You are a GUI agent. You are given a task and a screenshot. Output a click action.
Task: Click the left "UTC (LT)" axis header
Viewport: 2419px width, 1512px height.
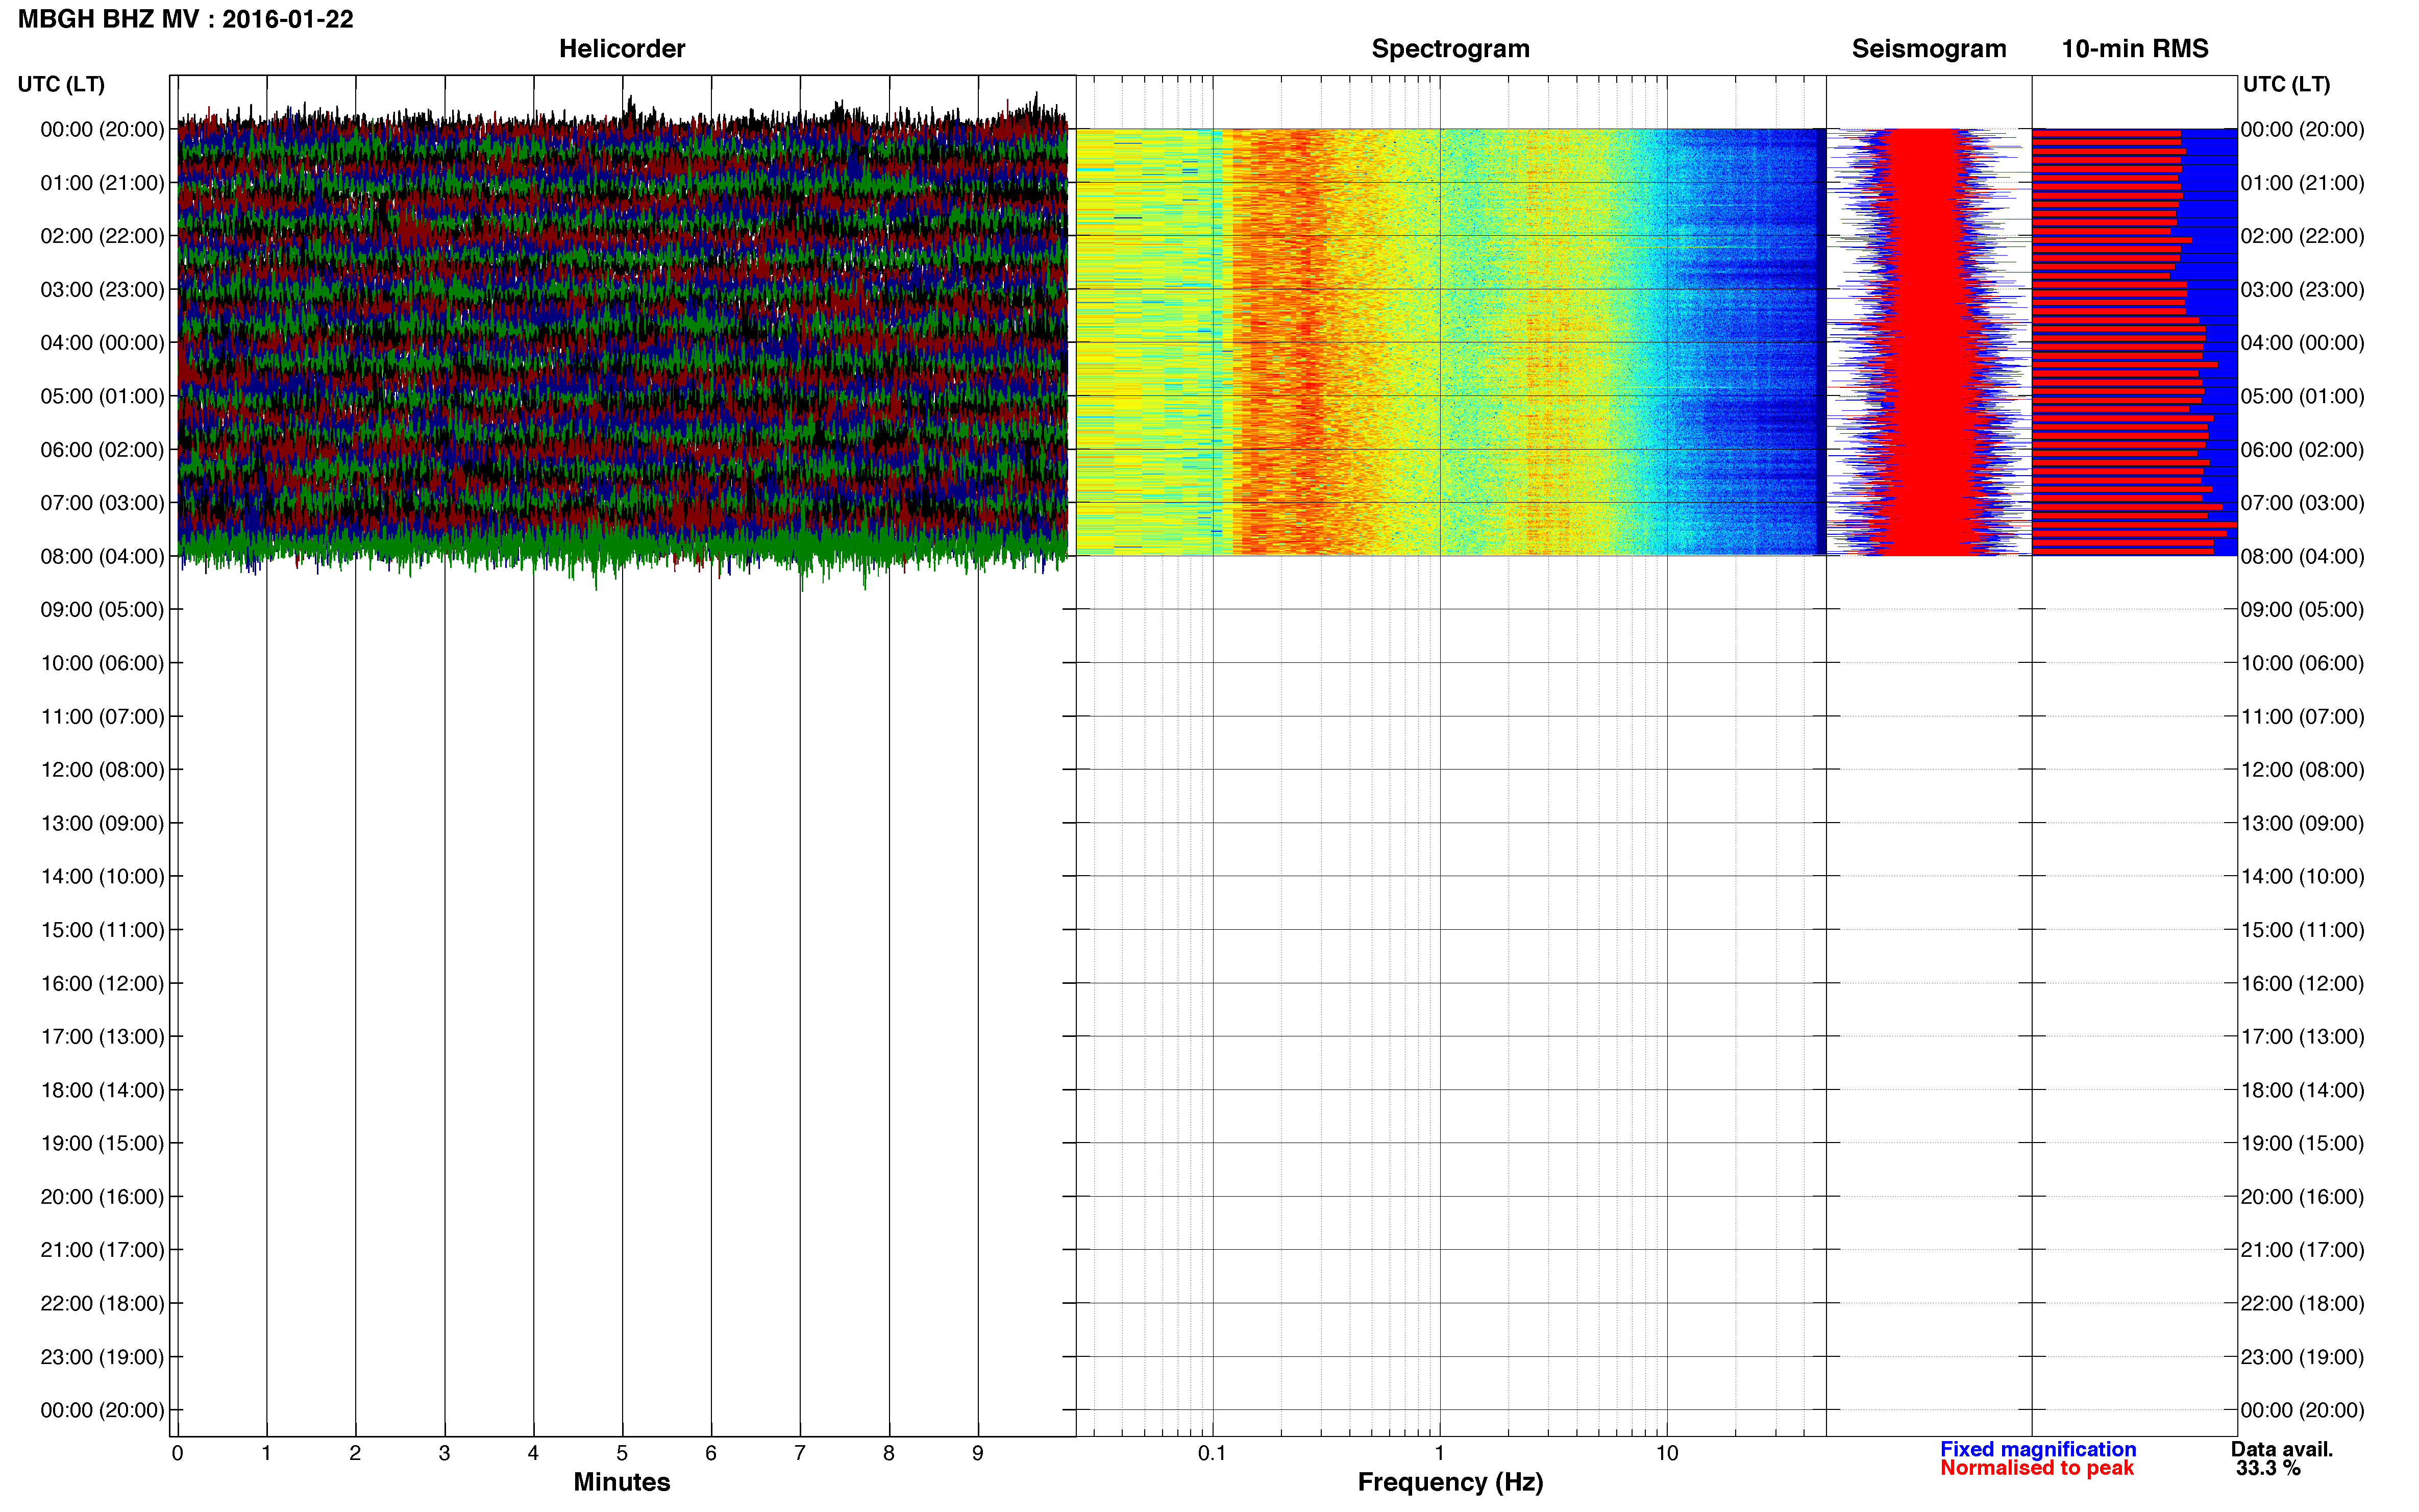click(61, 84)
